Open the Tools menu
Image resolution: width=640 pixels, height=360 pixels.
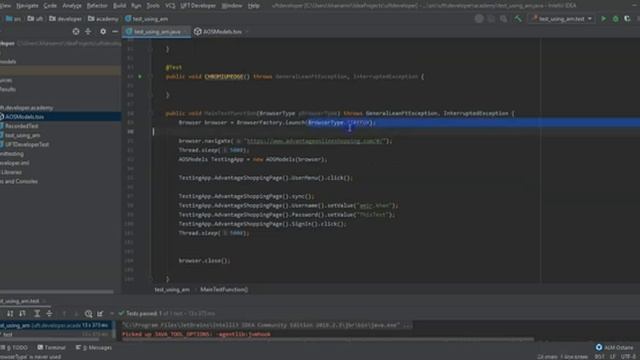[x=153, y=6]
